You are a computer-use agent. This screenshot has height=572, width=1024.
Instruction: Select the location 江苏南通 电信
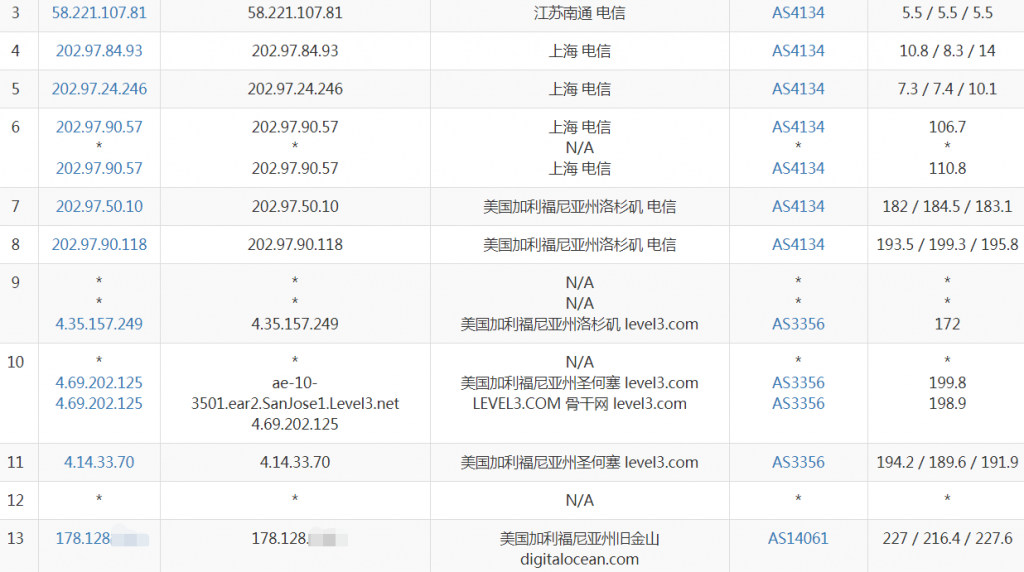coord(579,12)
